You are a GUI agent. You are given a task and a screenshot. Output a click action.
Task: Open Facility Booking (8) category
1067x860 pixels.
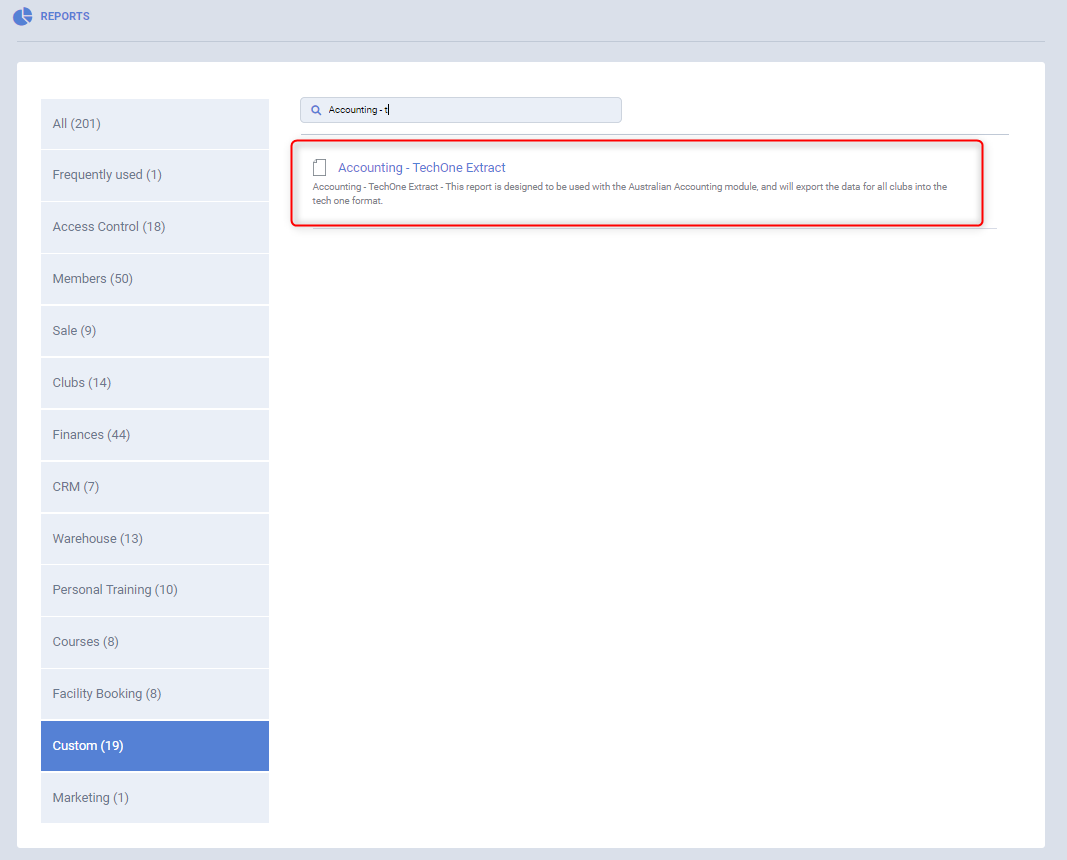tap(154, 694)
